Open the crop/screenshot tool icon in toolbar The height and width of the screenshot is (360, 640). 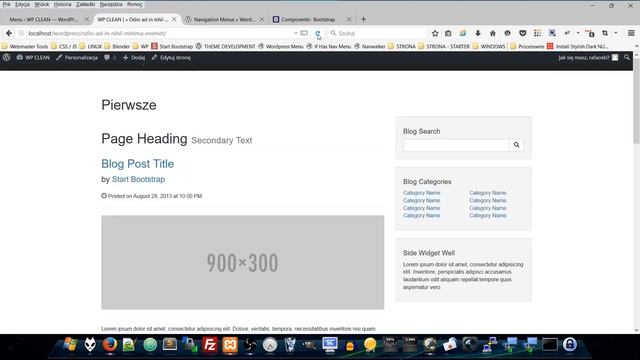[x=605, y=33]
